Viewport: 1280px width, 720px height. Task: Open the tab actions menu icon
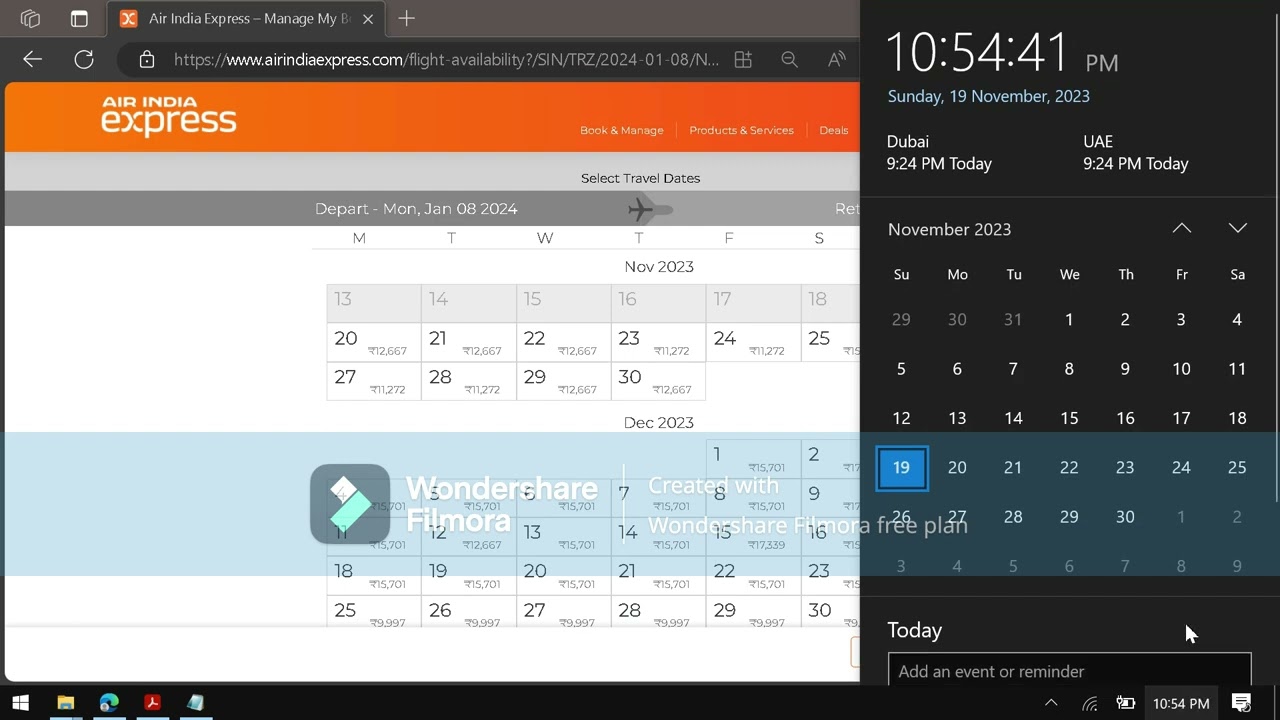click(79, 19)
